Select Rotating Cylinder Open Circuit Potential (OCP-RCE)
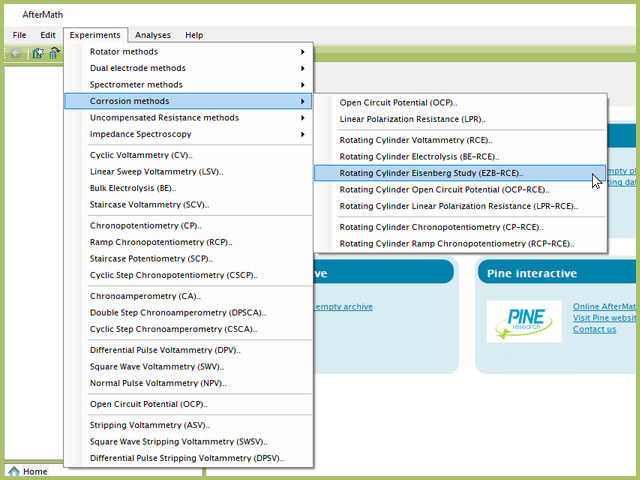This screenshot has width=640, height=480. [x=460, y=190]
